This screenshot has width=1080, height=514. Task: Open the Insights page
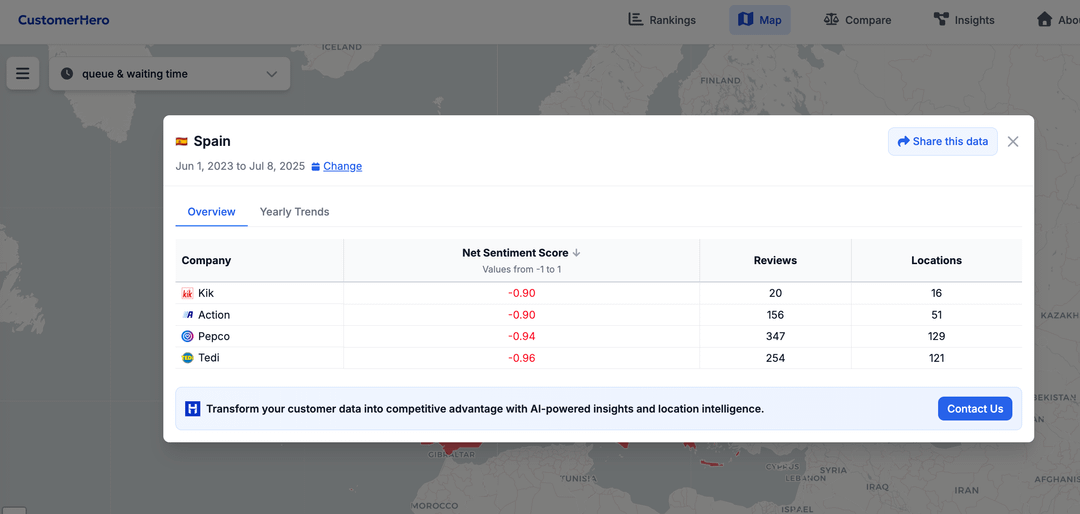pyautogui.click(x=963, y=20)
